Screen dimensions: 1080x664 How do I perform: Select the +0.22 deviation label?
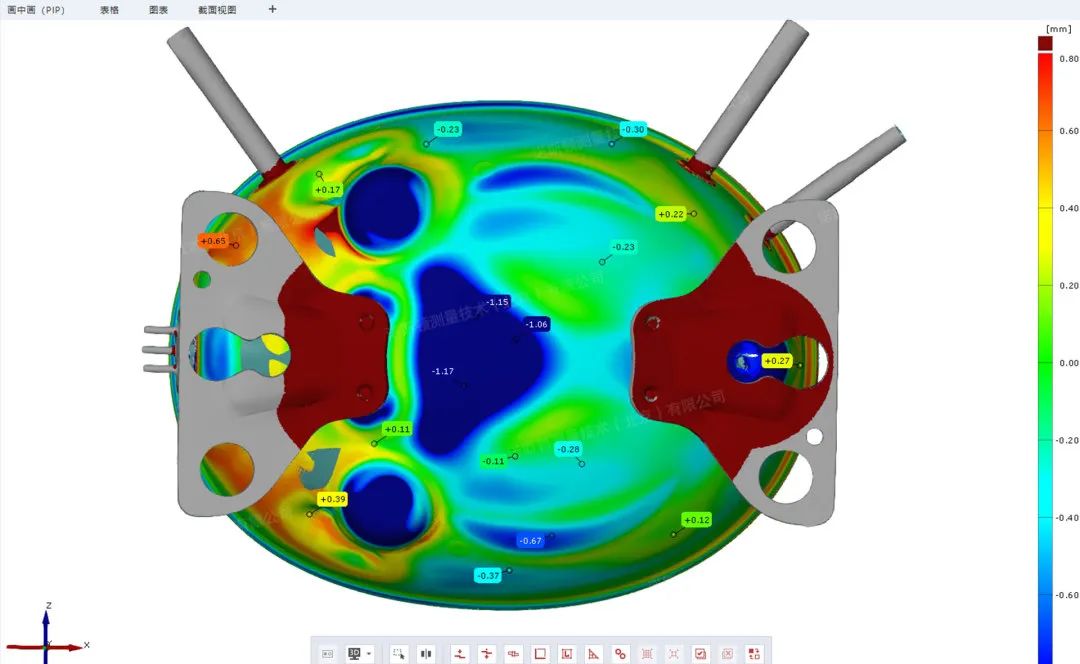click(670, 214)
